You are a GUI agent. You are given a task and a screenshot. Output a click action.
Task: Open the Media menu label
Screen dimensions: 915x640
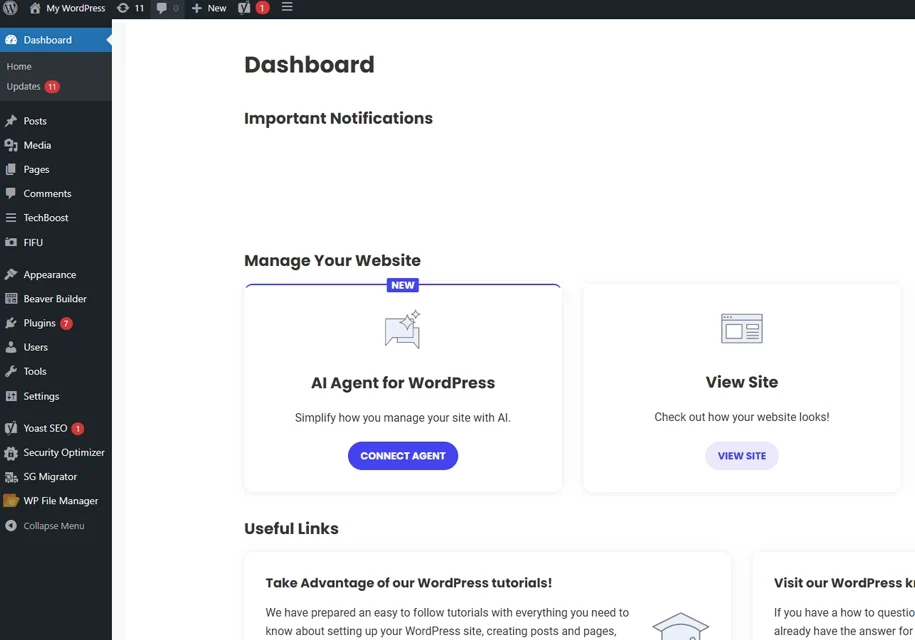coord(37,145)
